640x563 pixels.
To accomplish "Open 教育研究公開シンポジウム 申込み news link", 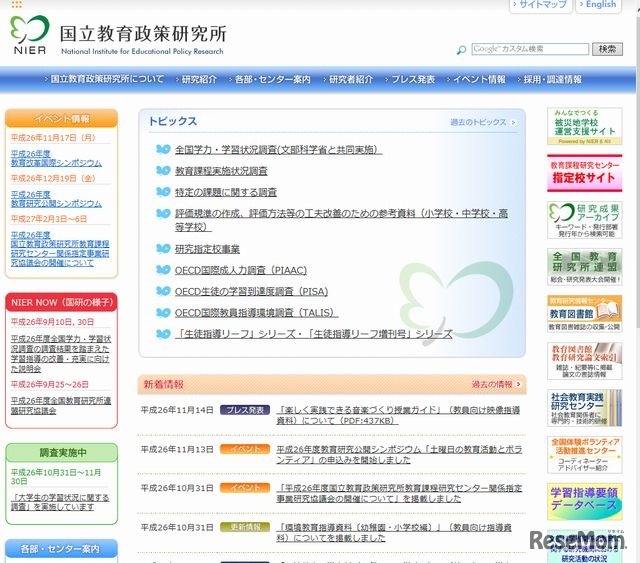I will (399, 454).
